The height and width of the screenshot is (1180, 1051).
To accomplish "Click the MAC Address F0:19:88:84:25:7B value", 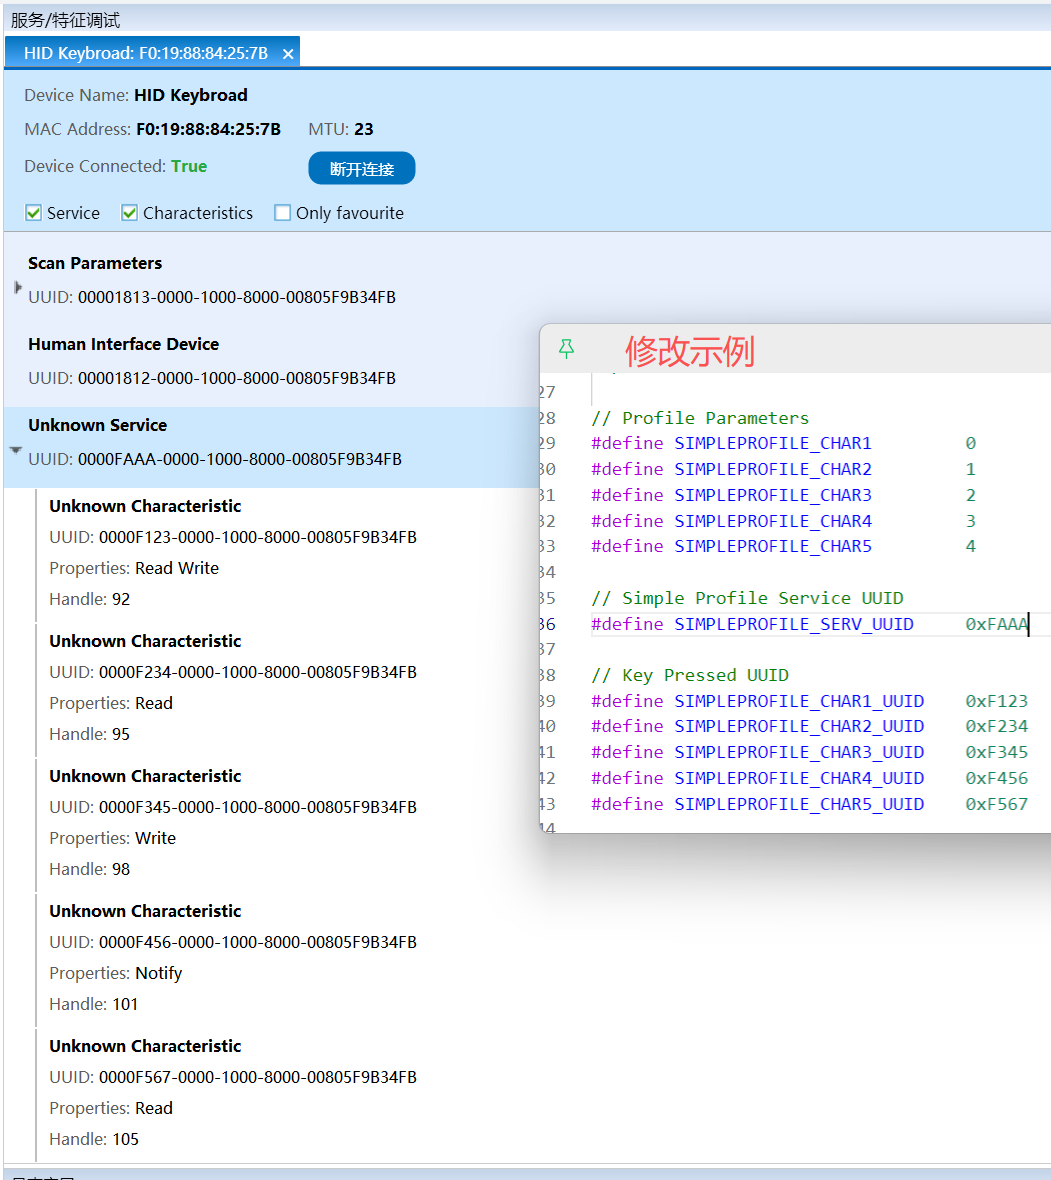I will 208,129.
